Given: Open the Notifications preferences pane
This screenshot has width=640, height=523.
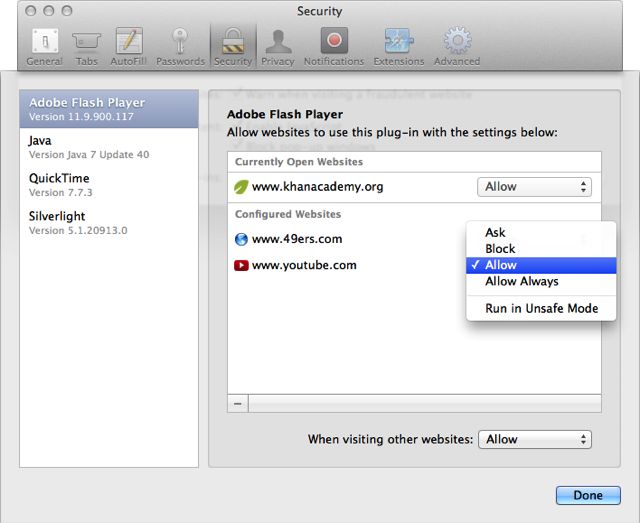Looking at the screenshot, I should [334, 47].
